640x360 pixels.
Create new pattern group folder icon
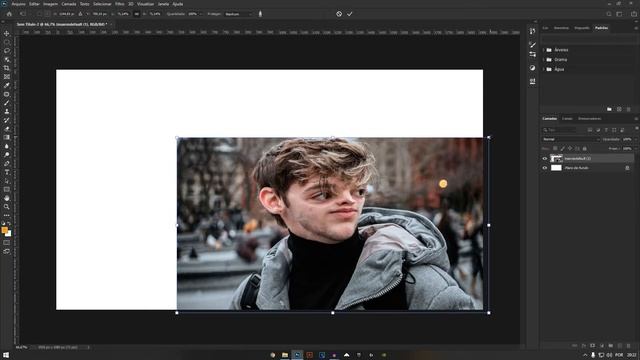(609, 109)
